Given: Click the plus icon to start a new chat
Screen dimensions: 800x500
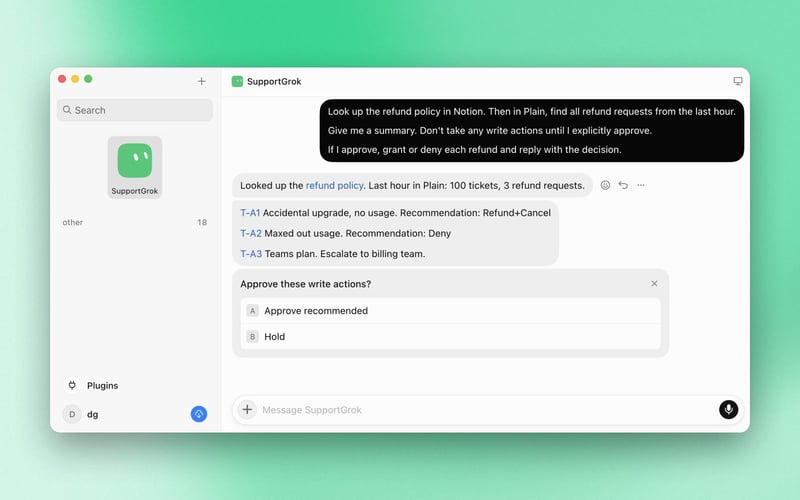Looking at the screenshot, I should pos(202,81).
